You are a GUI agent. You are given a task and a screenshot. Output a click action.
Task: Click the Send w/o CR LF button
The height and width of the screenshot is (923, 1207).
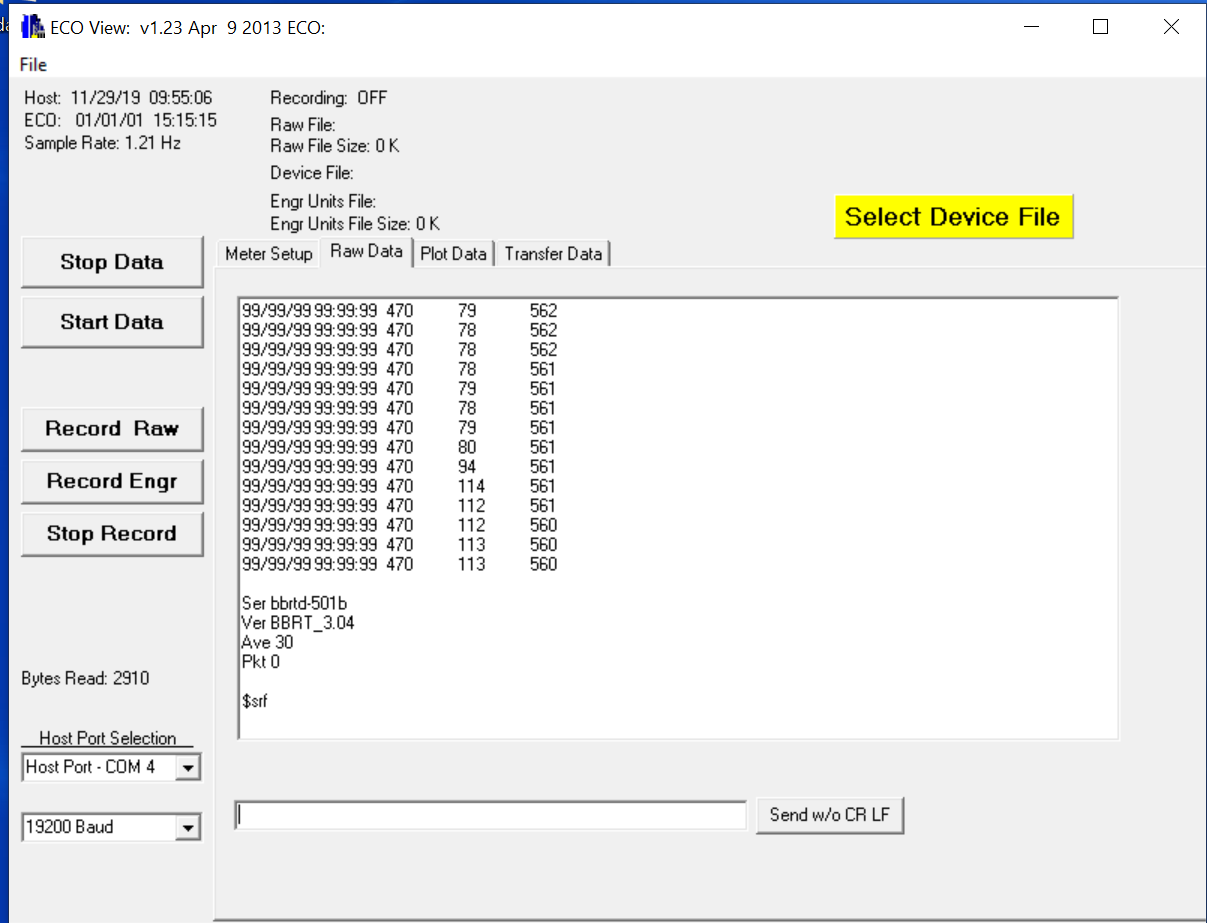[829, 815]
